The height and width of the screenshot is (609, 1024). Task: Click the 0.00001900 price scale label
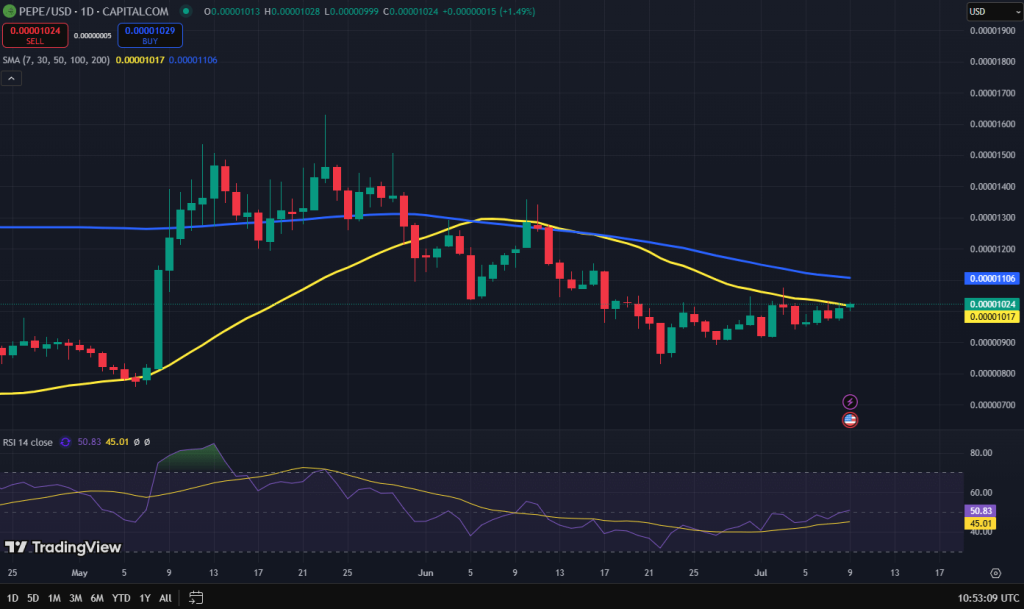(x=992, y=31)
